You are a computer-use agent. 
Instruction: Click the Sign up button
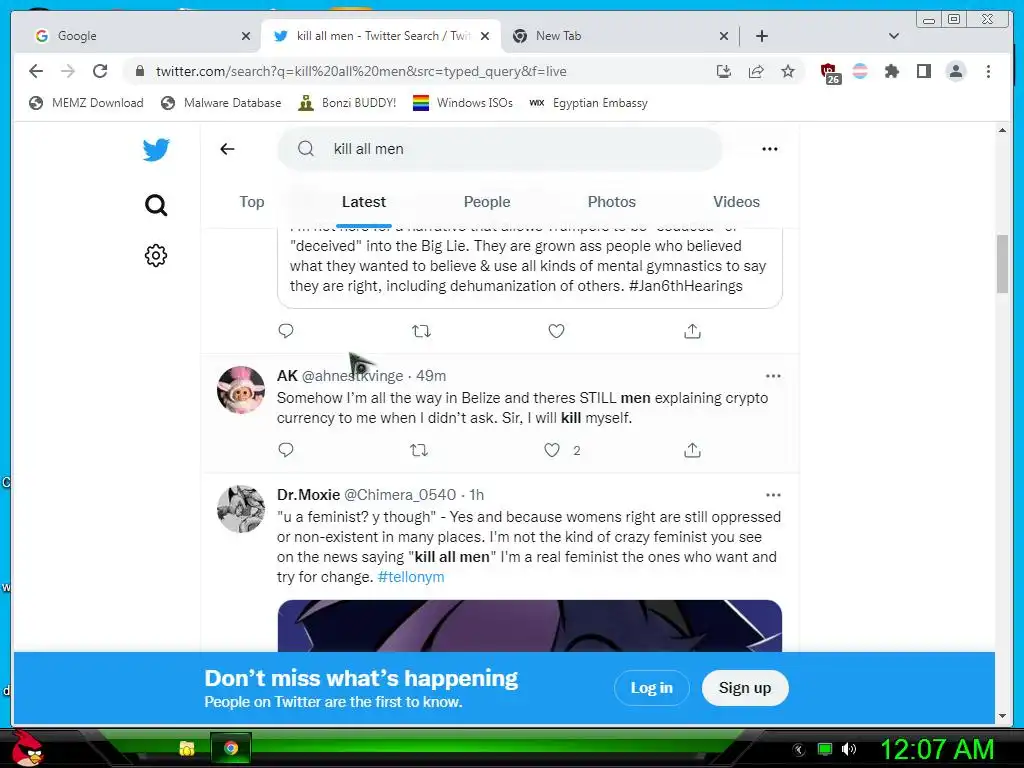pyautogui.click(x=745, y=688)
